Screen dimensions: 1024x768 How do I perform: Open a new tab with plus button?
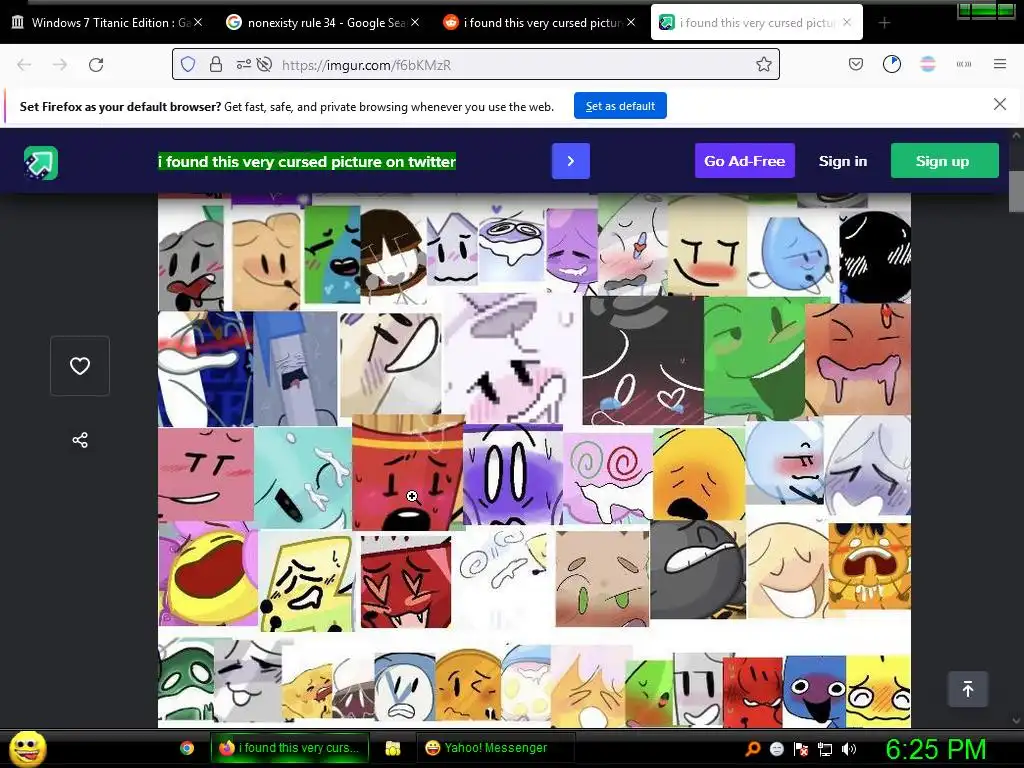(884, 23)
